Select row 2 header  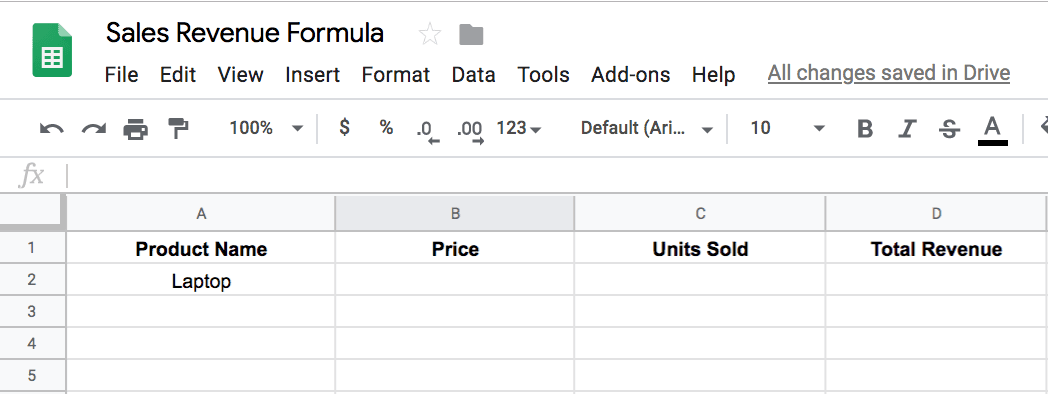[x=32, y=279]
